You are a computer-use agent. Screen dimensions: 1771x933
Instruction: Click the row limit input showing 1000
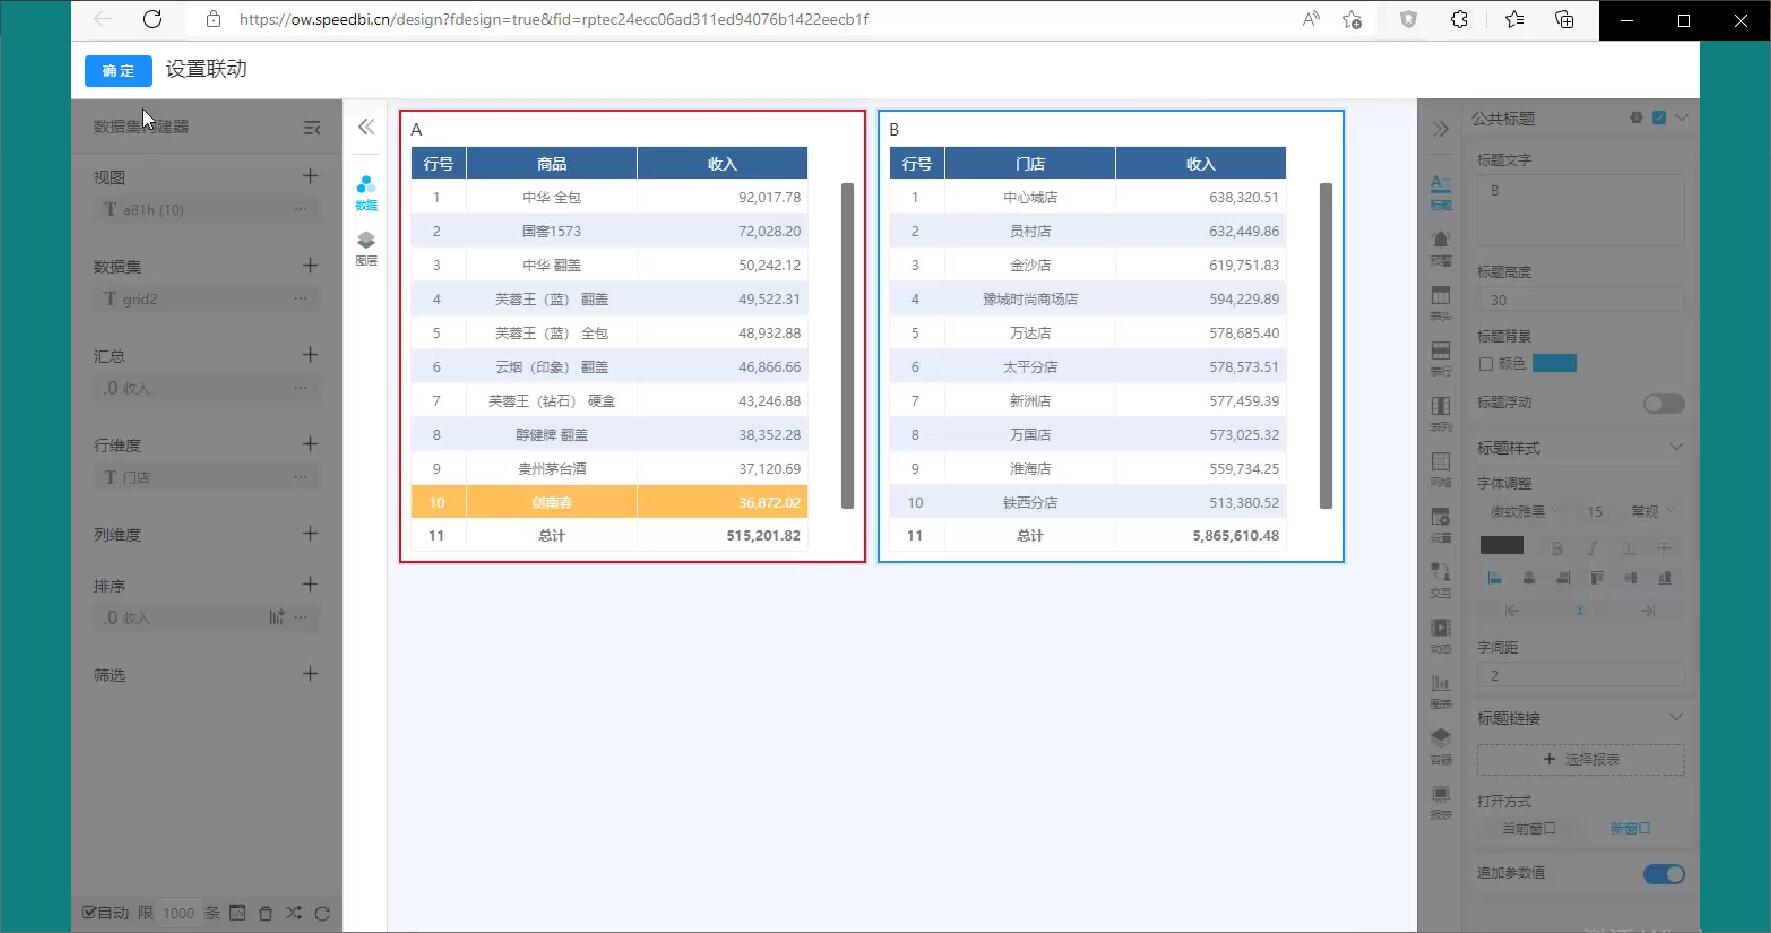pos(179,912)
